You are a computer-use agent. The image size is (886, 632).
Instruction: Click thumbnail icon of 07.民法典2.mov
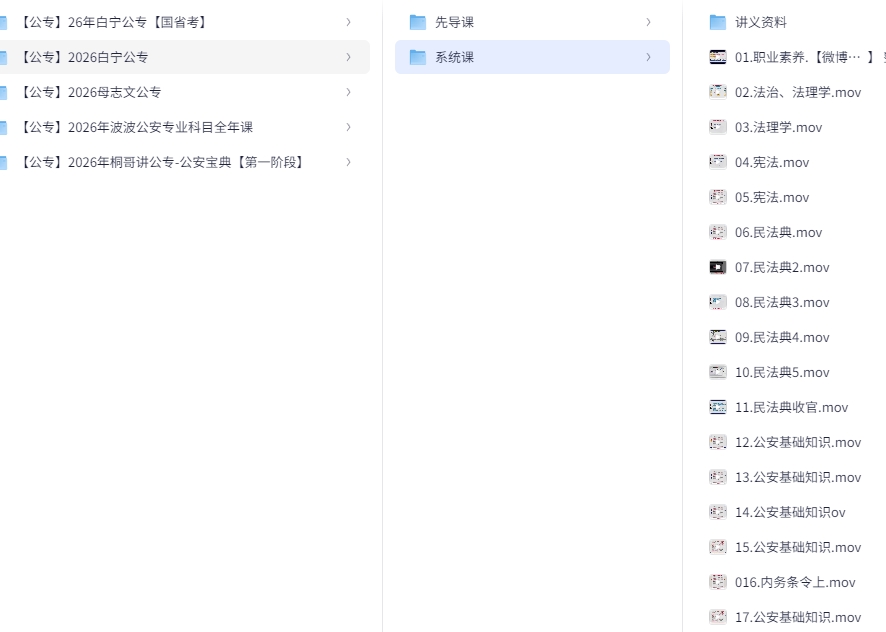718,267
